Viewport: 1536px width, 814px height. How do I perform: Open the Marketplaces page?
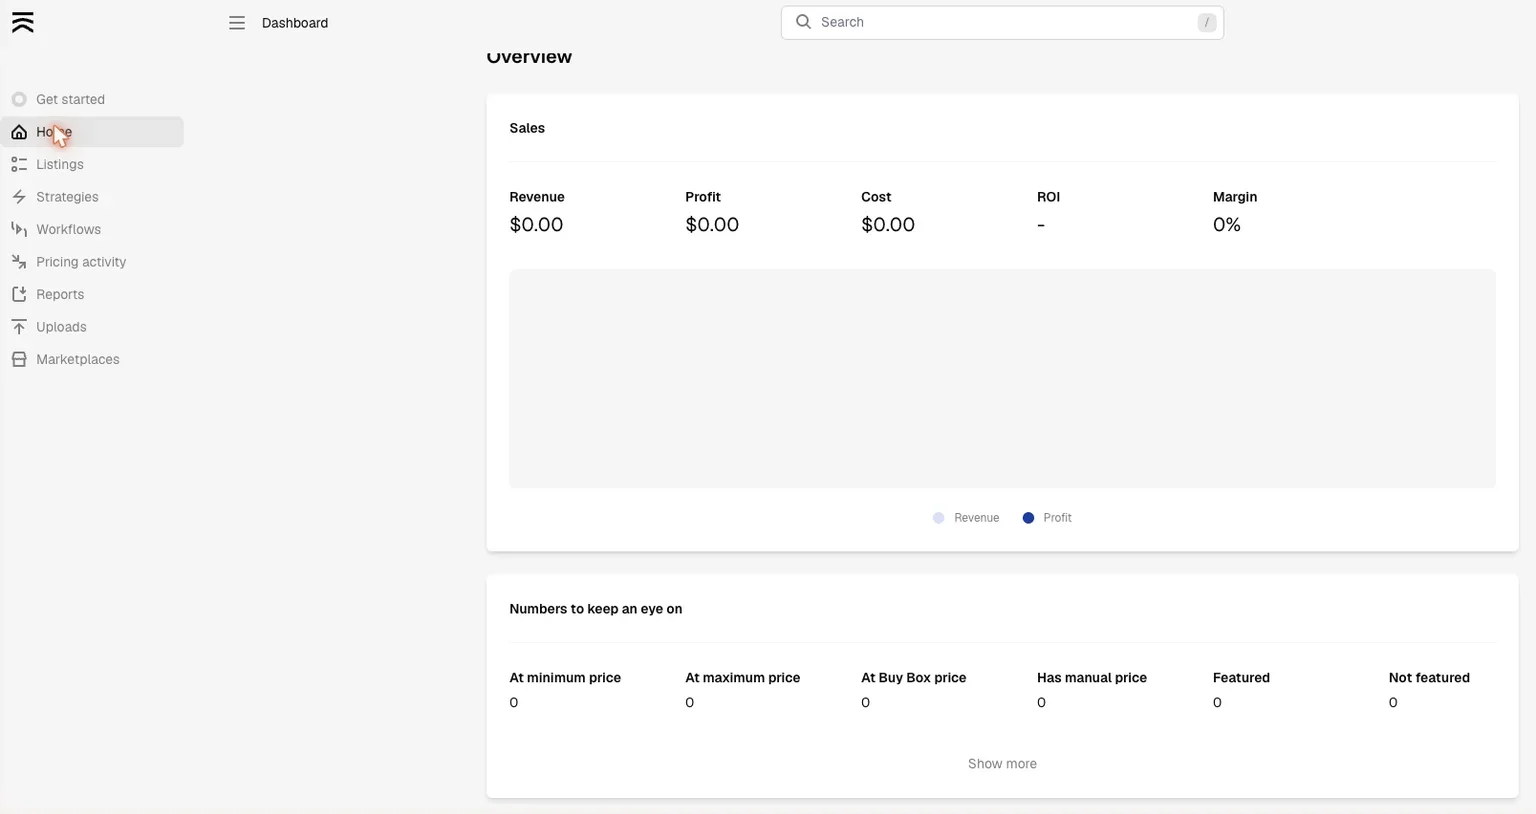(92, 359)
